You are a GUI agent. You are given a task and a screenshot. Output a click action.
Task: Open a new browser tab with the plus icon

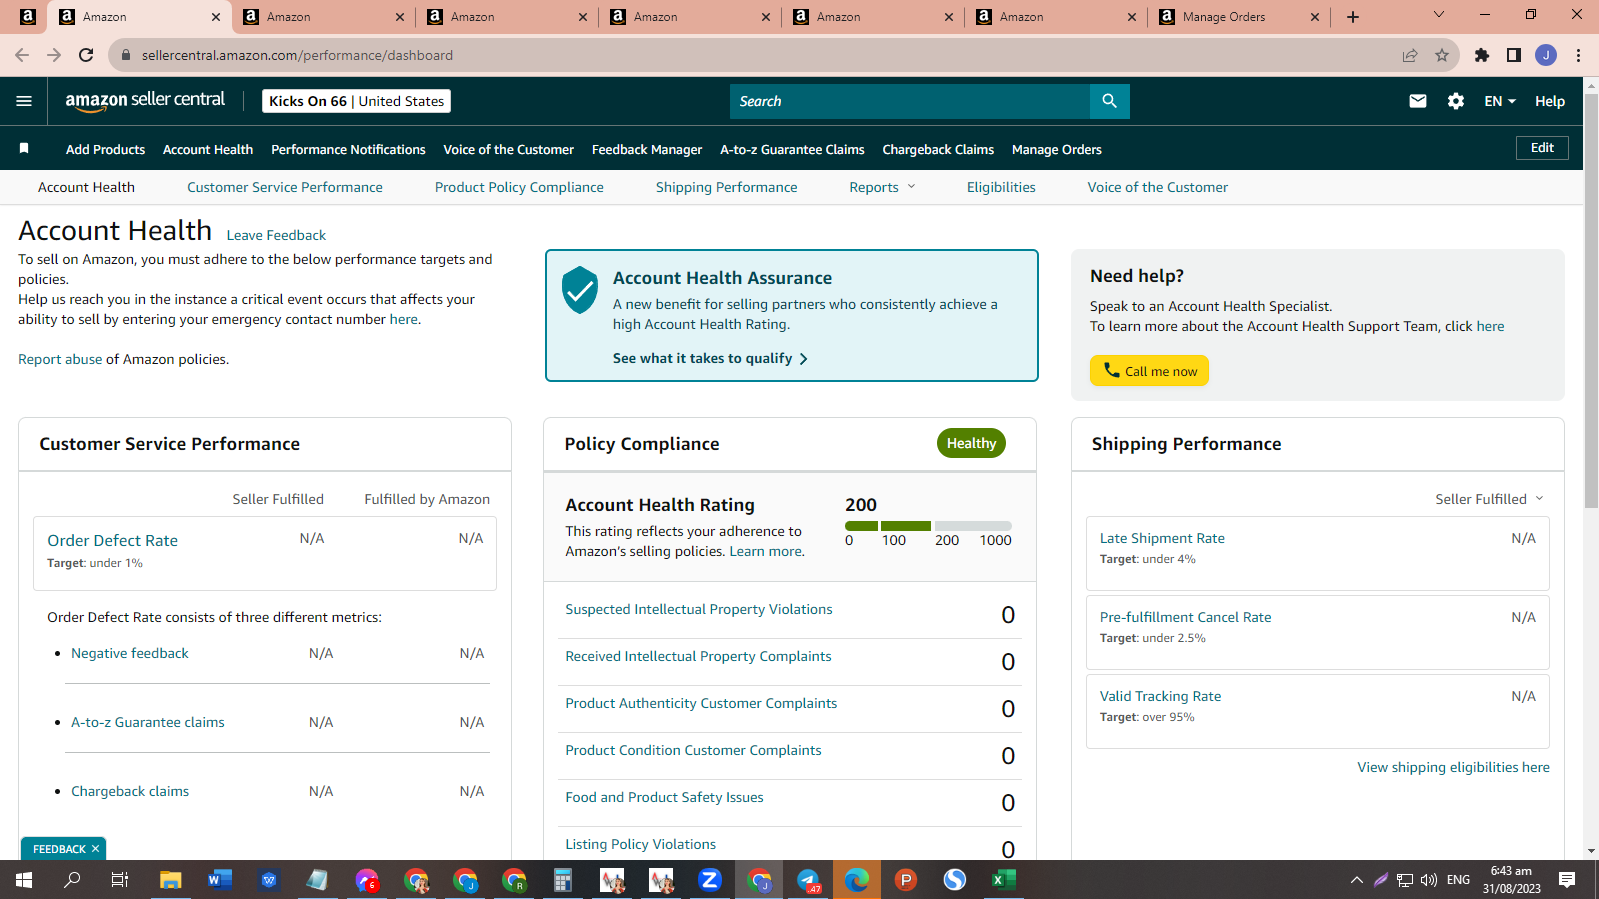[x=1353, y=17]
